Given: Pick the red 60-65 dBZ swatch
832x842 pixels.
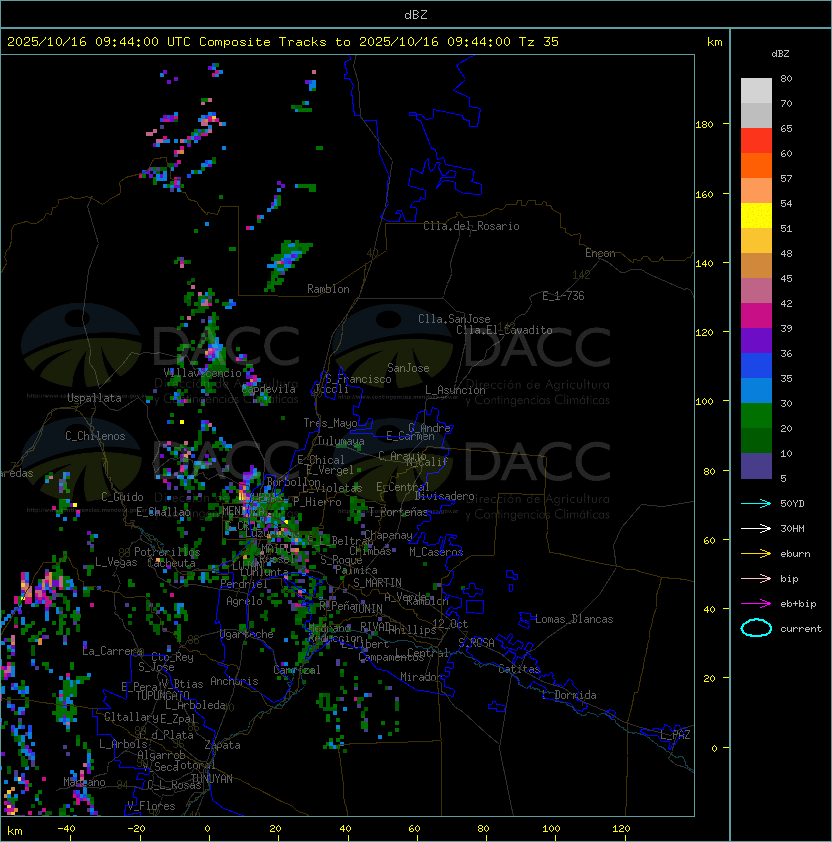Looking at the screenshot, I should [756, 141].
